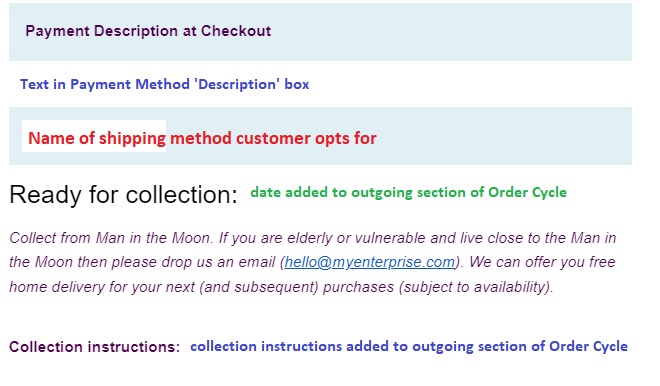Viewport: 660px width, 386px height.
Task: Click the 'Collect from Man in the Moon' paragraph
Action: [x=312, y=262]
